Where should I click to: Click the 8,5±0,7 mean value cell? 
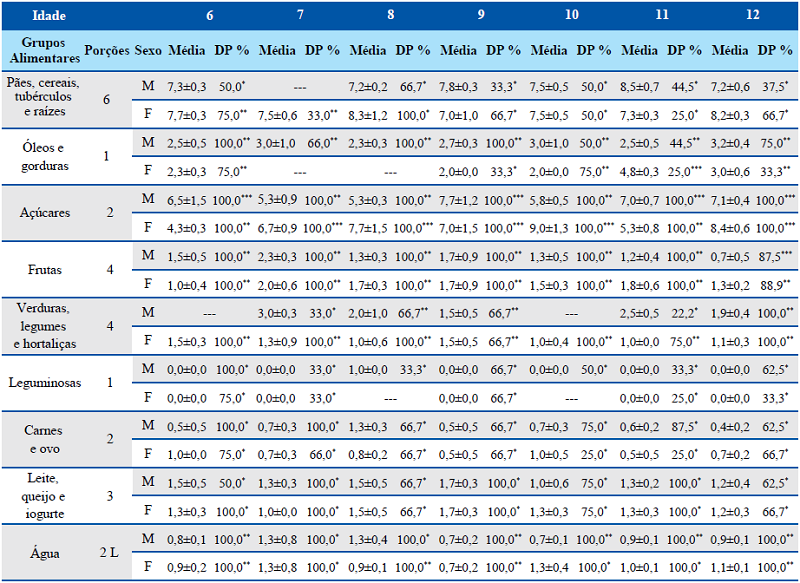tap(640, 86)
